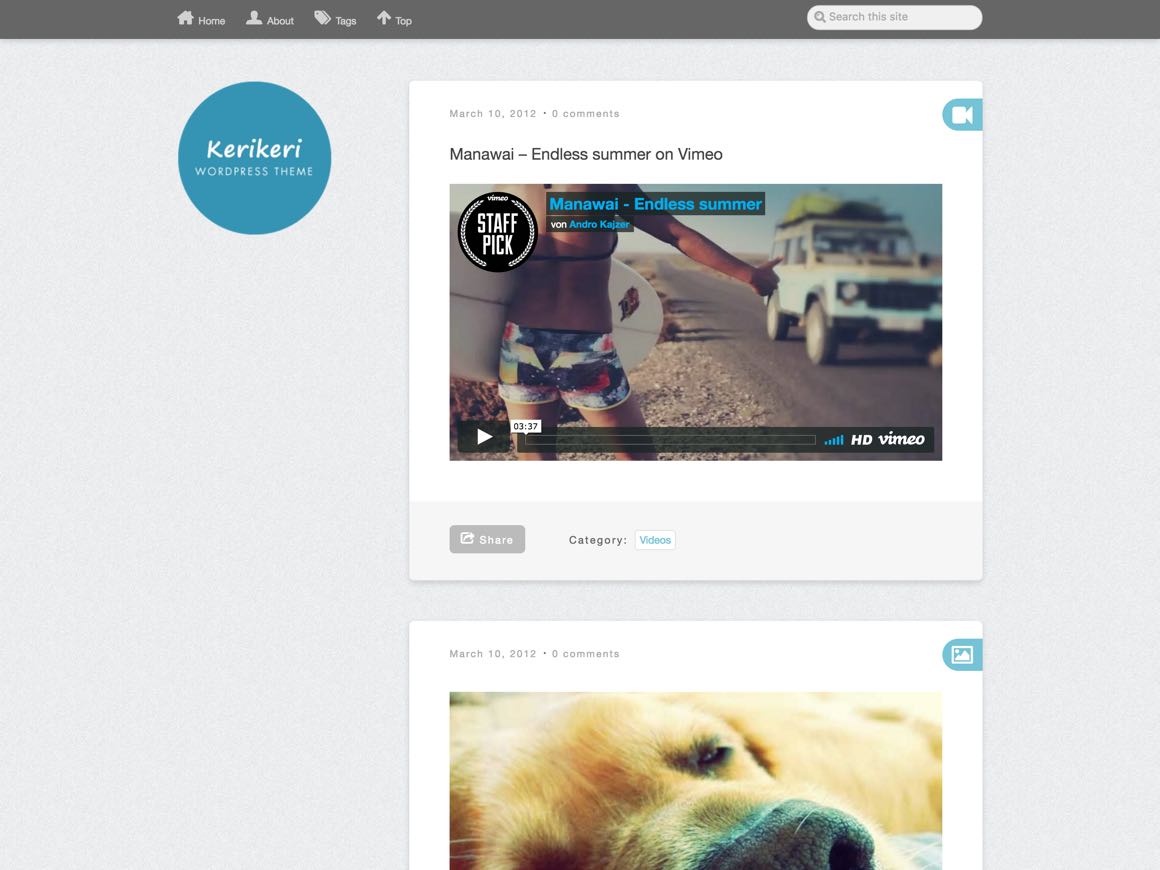Toggle HD quality in video player
The image size is (1160, 870).
point(861,440)
